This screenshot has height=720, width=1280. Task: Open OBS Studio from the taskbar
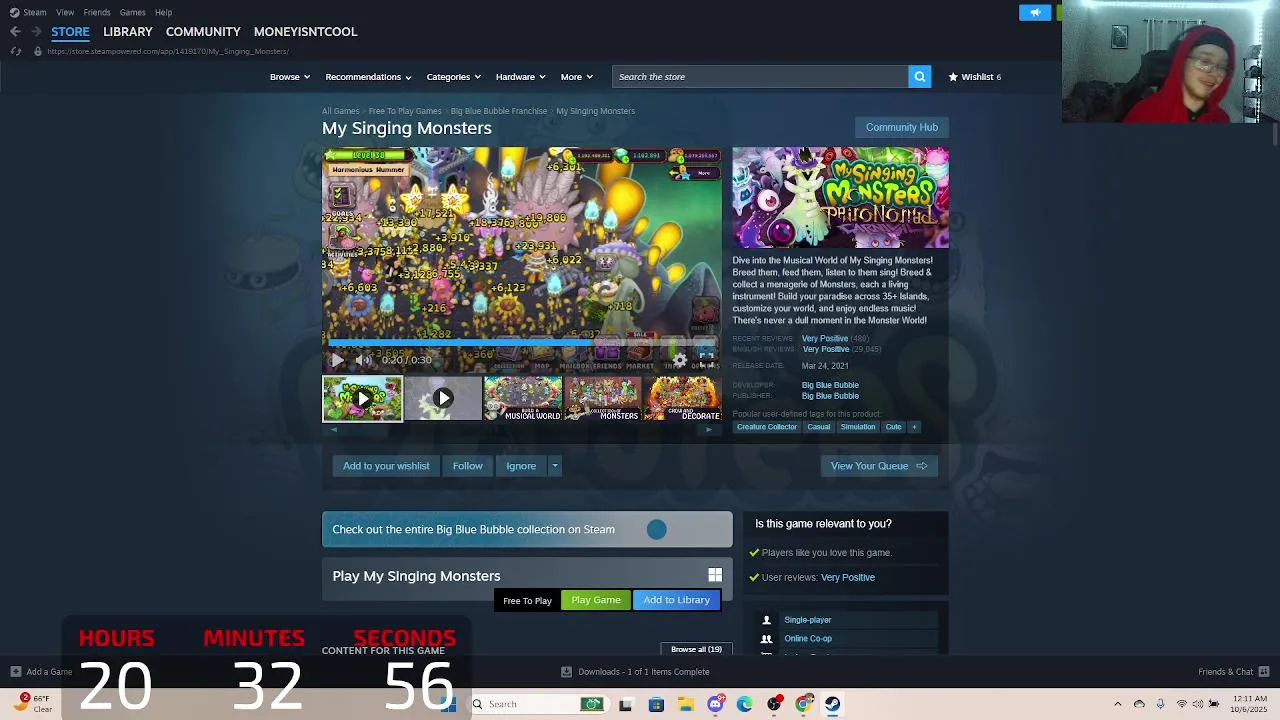point(774,704)
